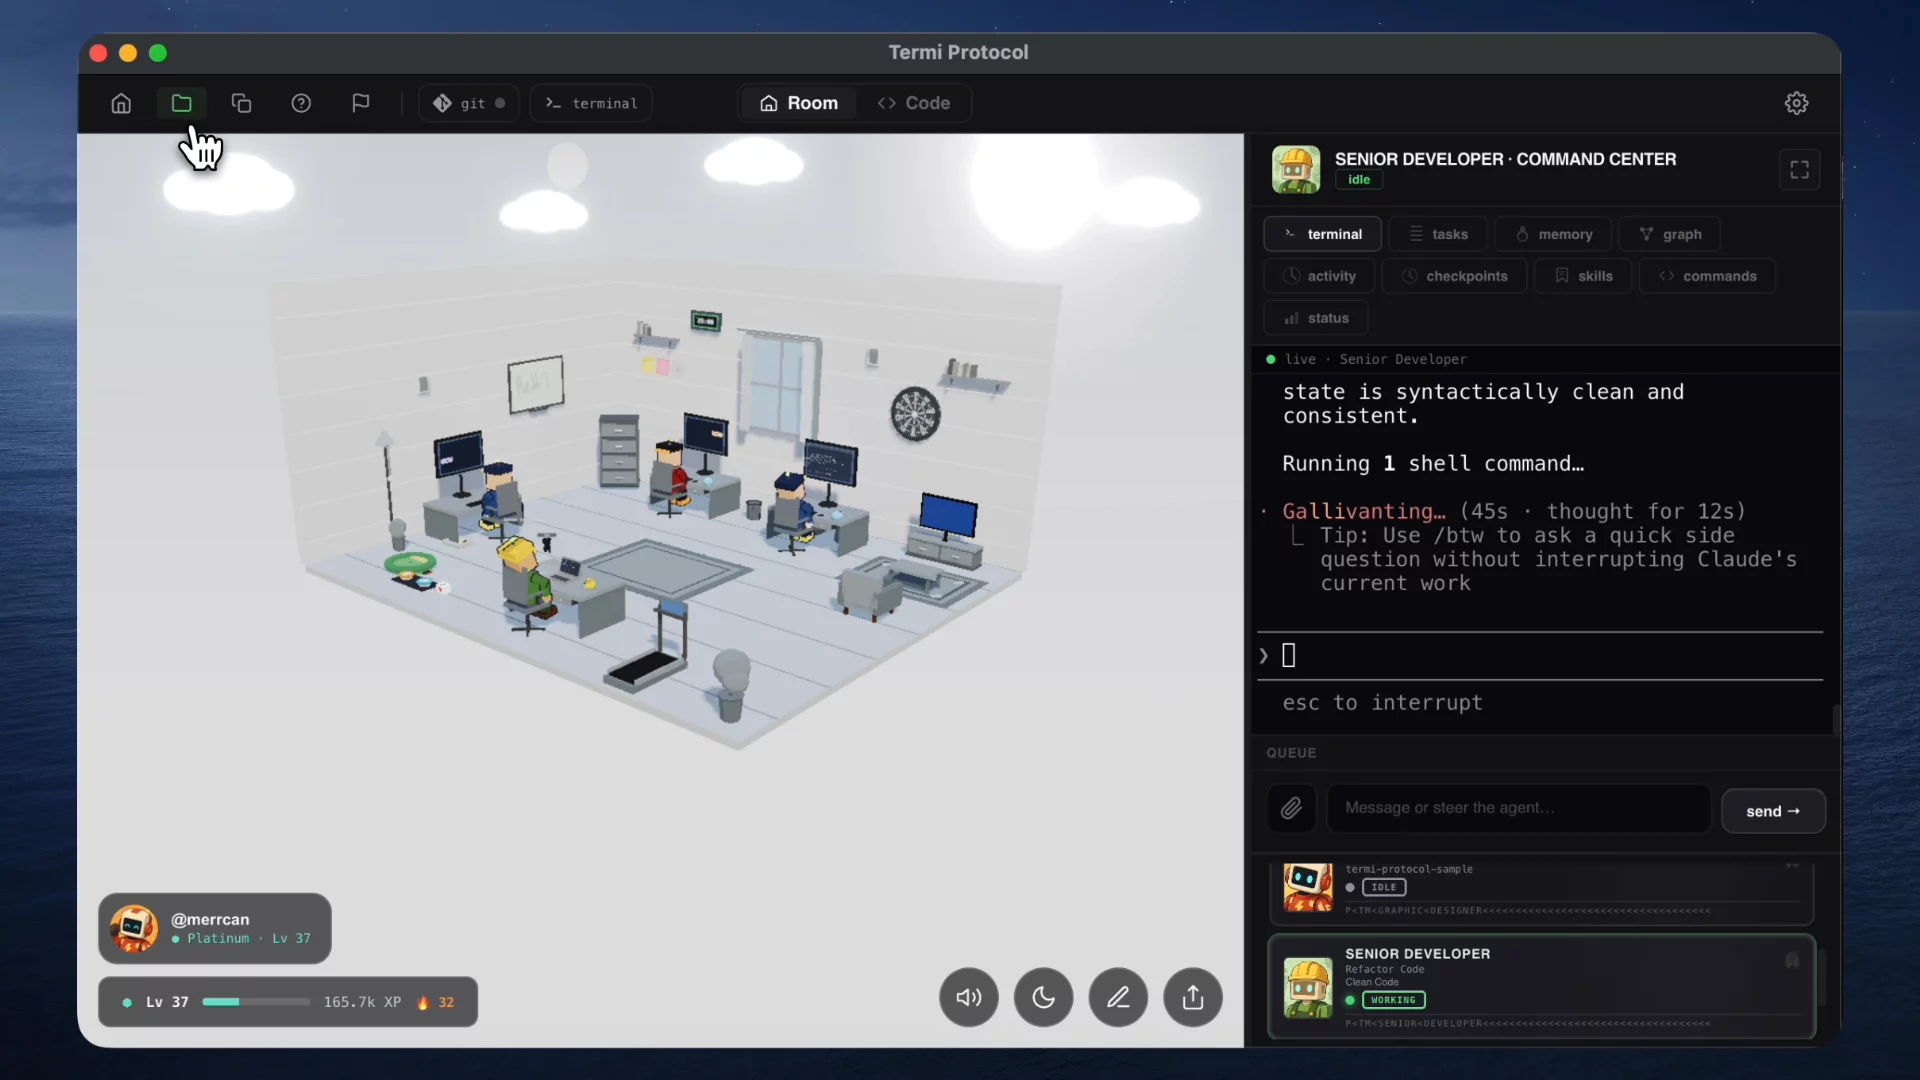
Task: Click the QUEUE label
Action: click(x=1291, y=753)
